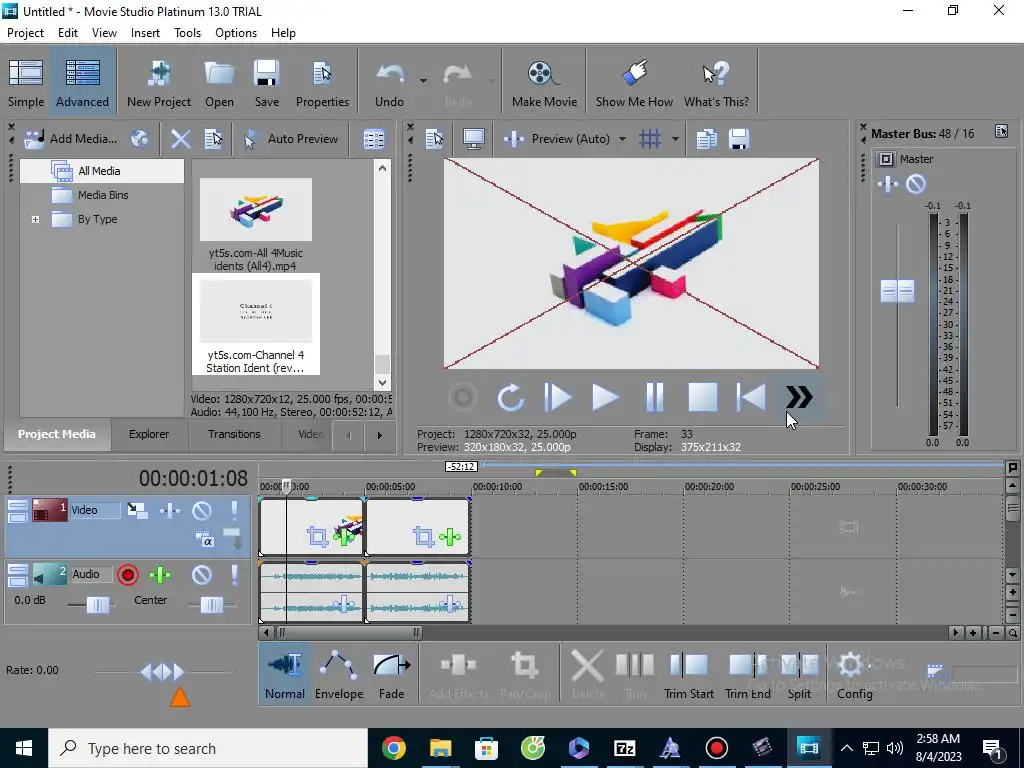Switch to Simple mode layout
The height and width of the screenshot is (768, 1024).
click(x=26, y=82)
